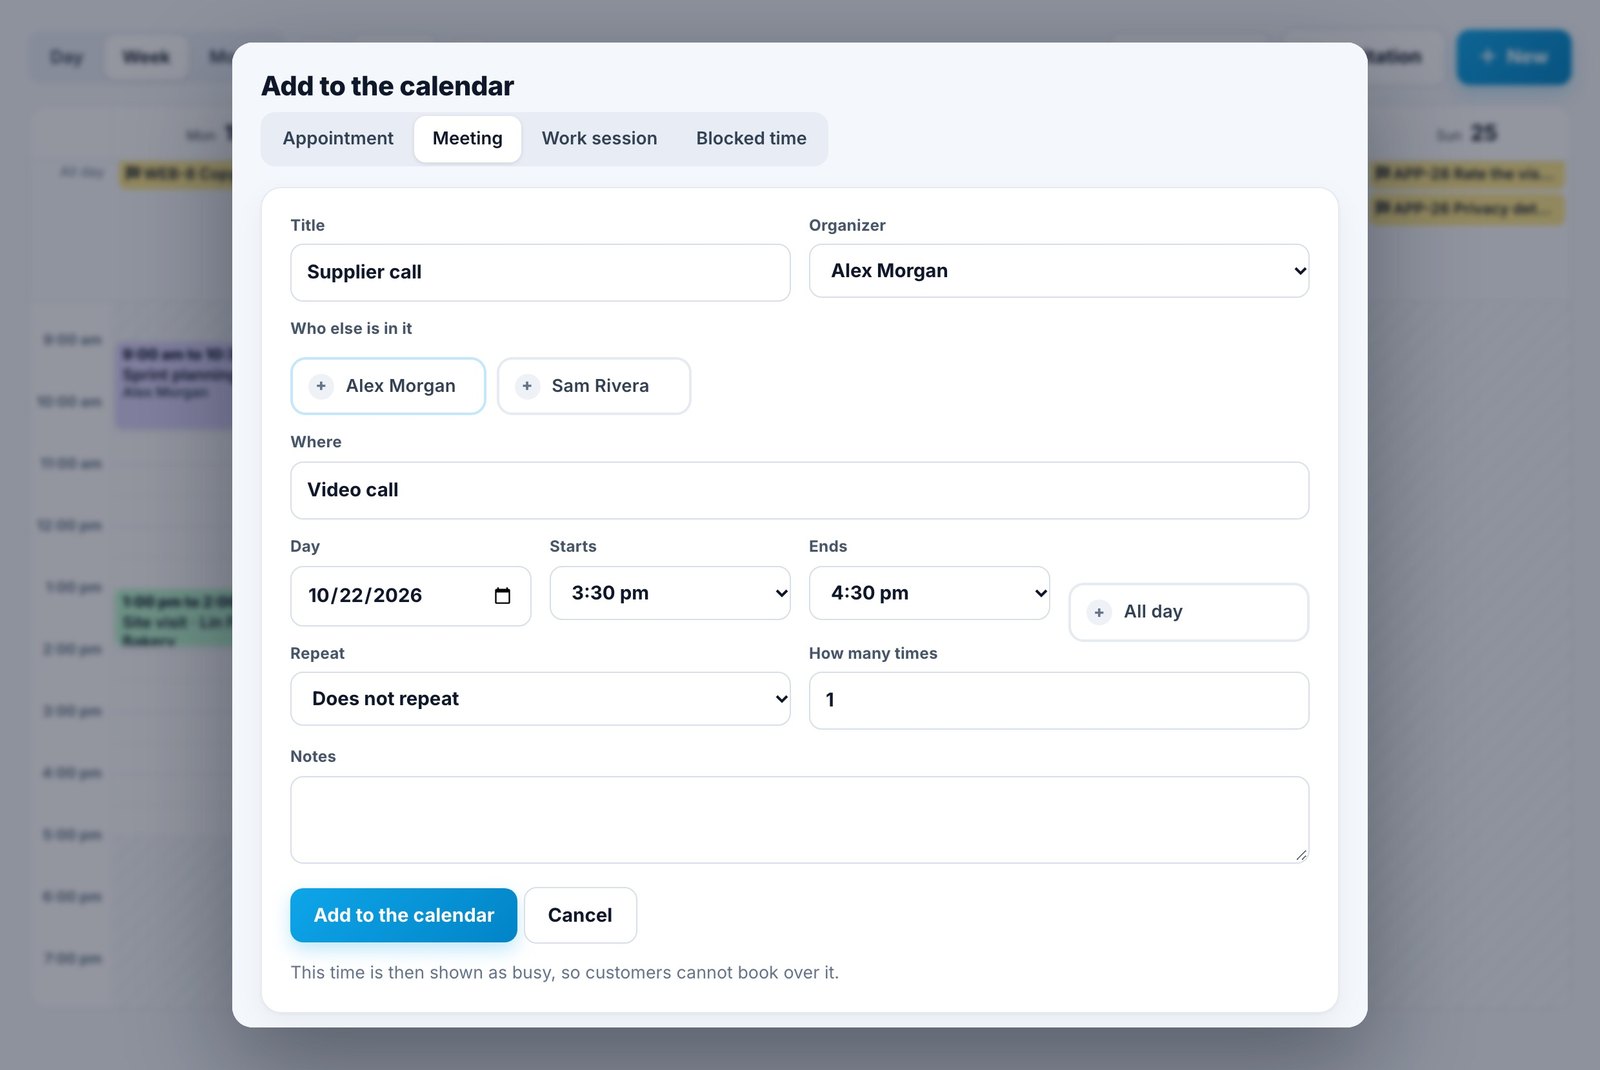Switch to the Appointment tab
The width and height of the screenshot is (1600, 1070).
[x=338, y=139]
